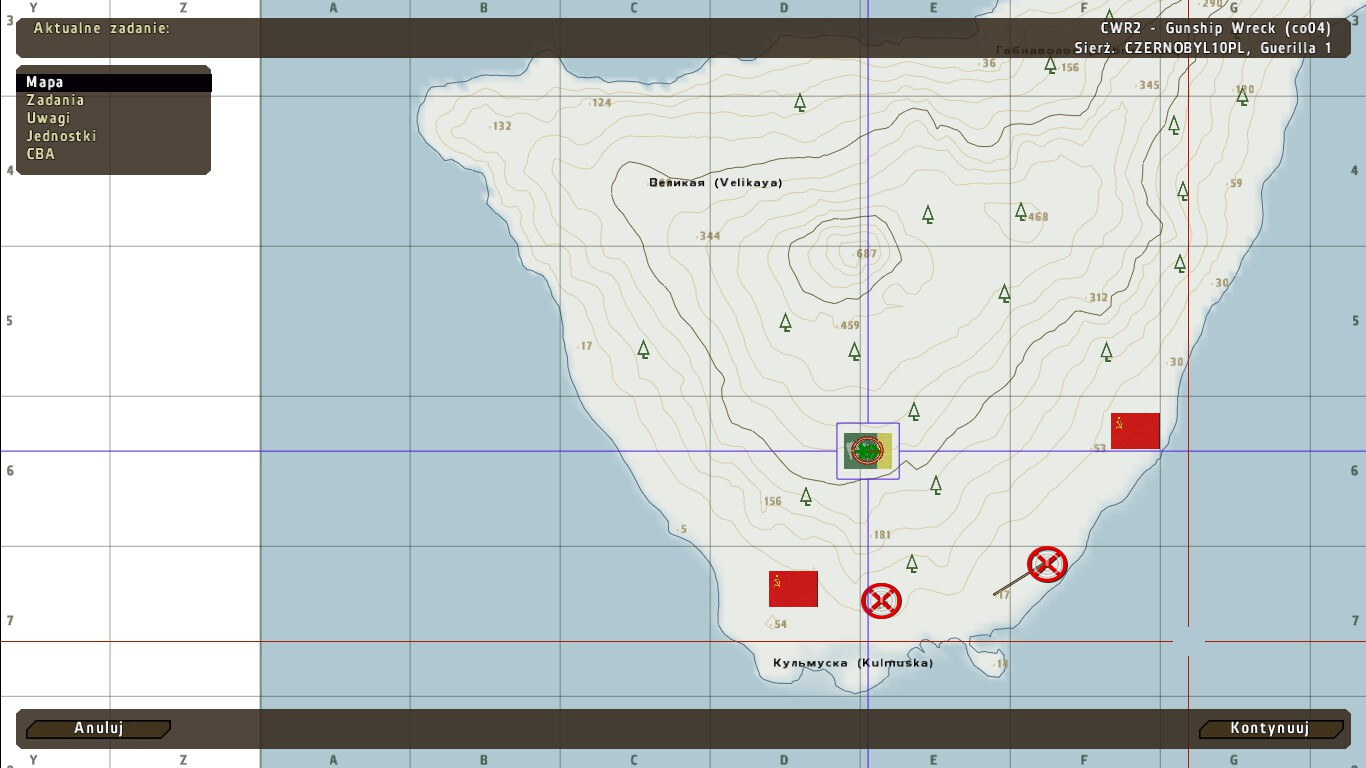
Task: Click the tree icon just below hill 181
Action: point(911,563)
